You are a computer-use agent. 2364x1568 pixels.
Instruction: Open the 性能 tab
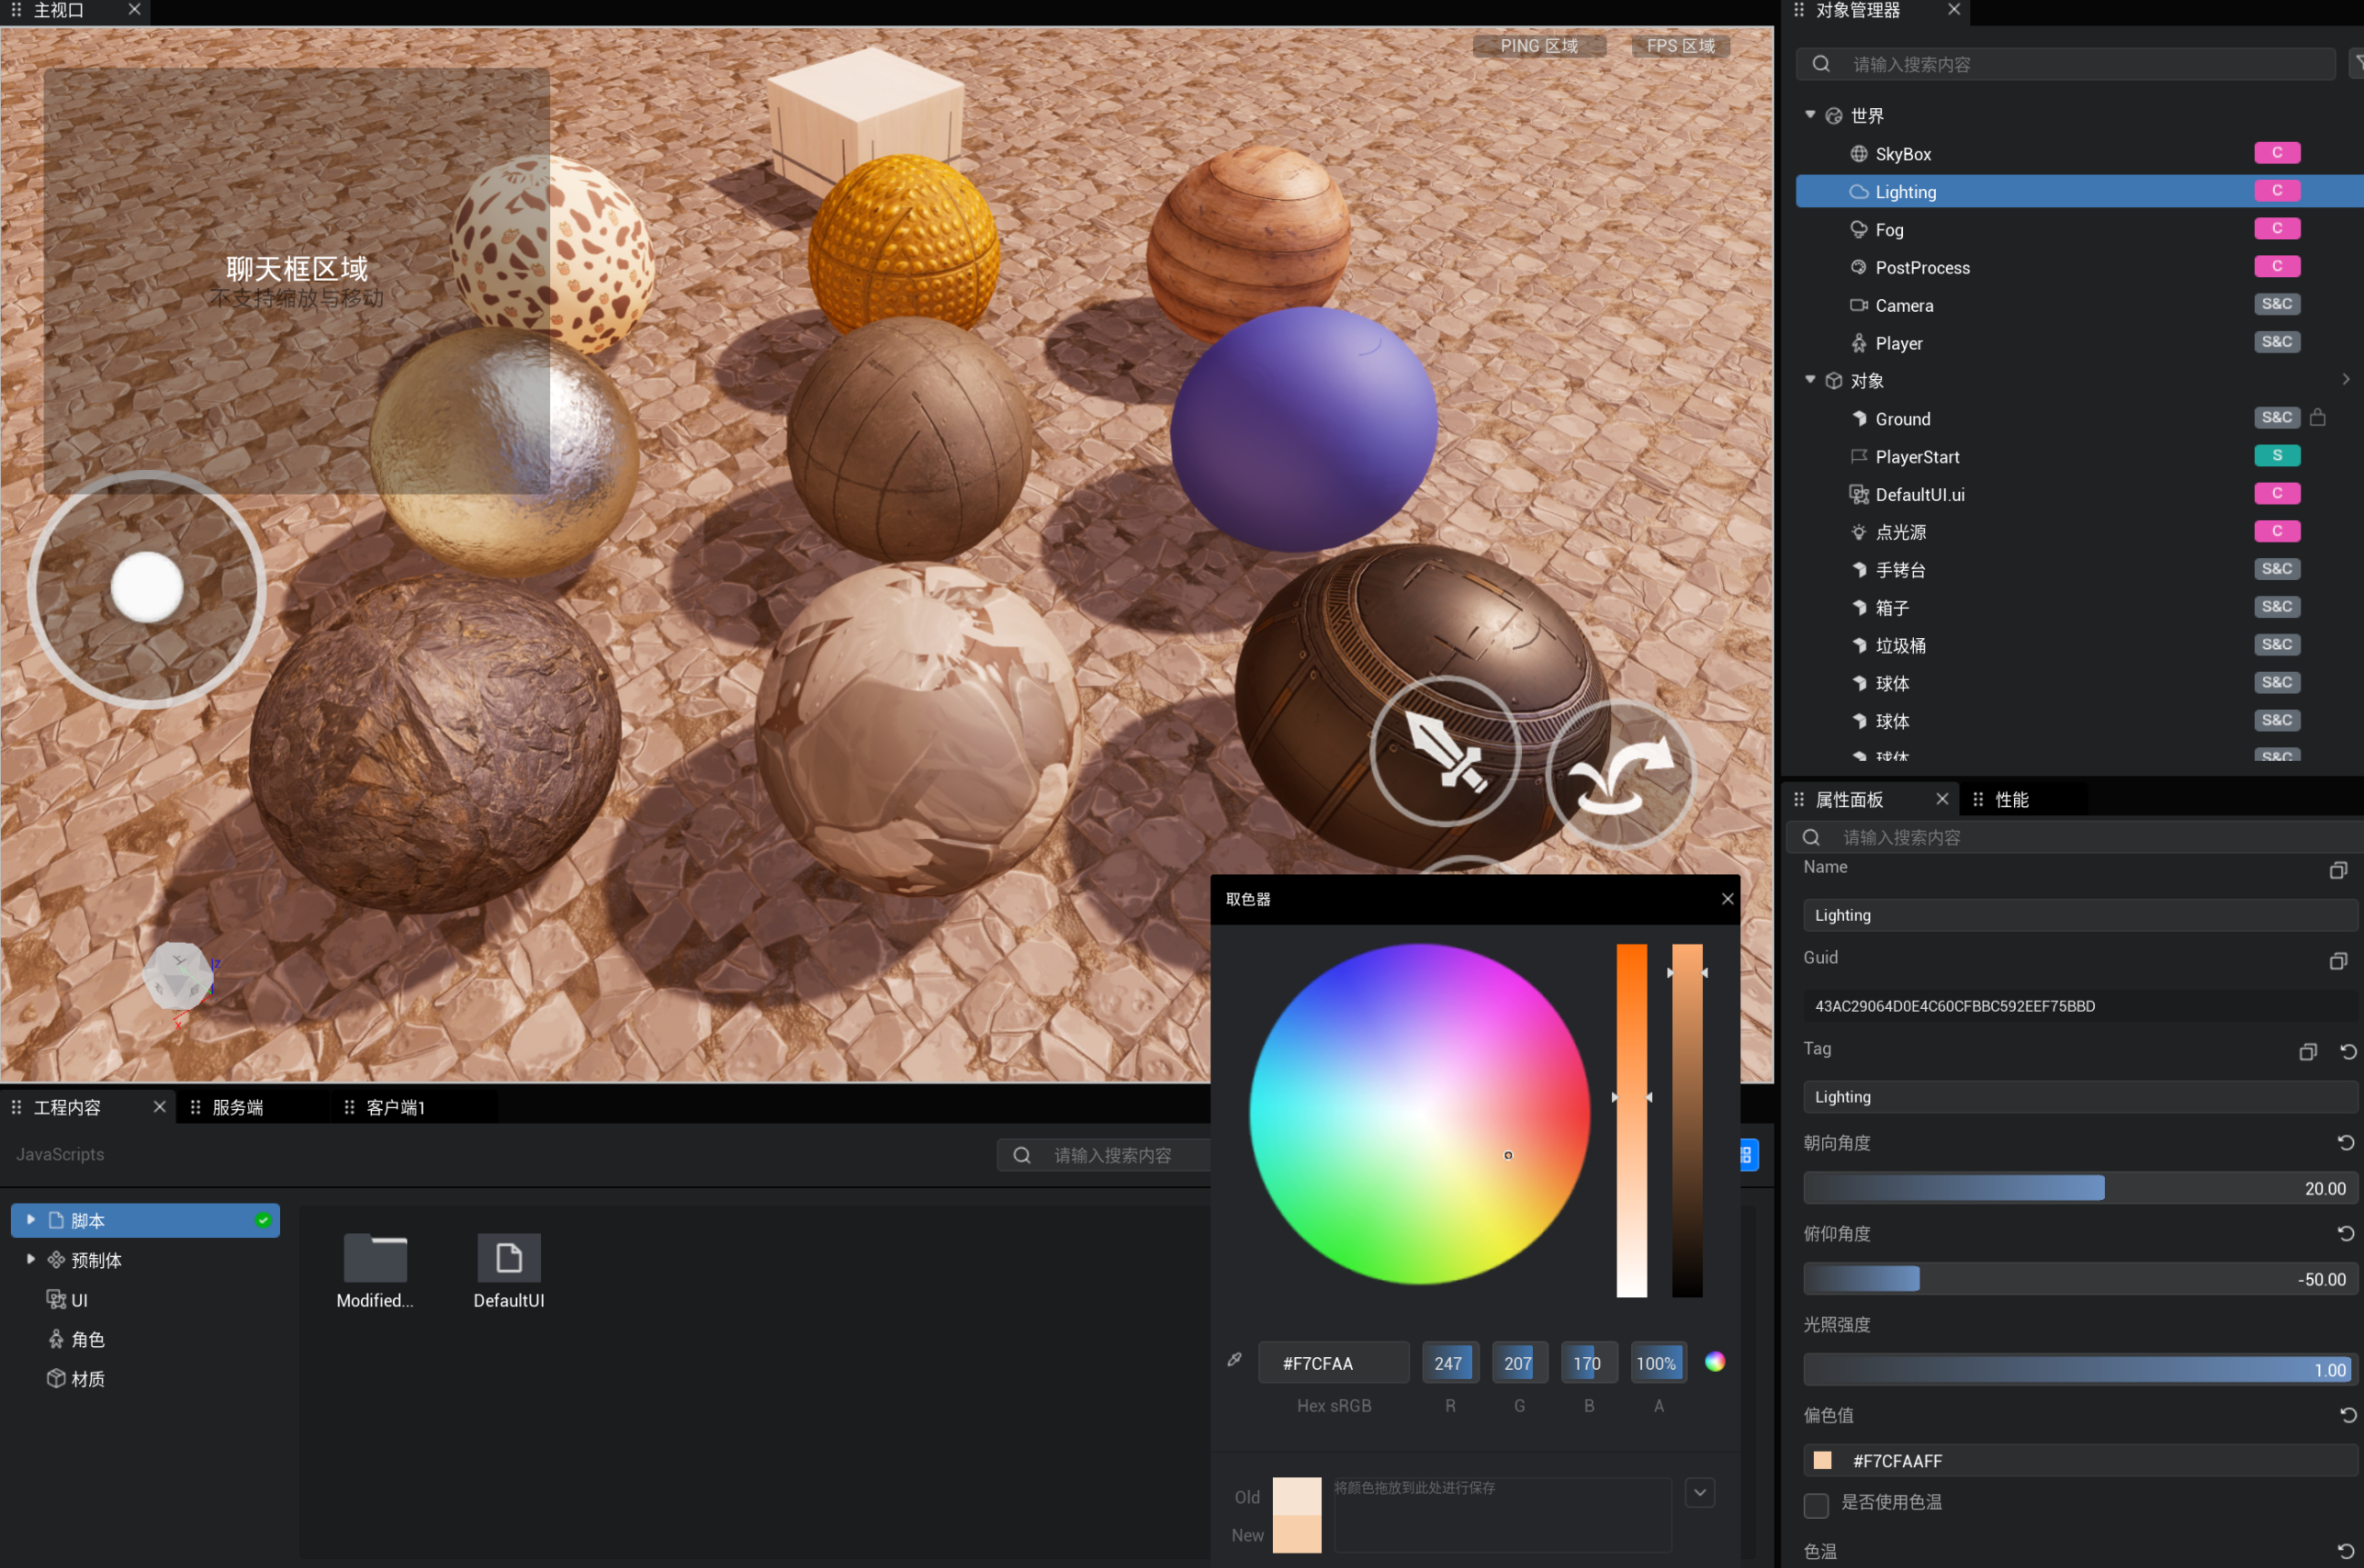[x=2012, y=800]
